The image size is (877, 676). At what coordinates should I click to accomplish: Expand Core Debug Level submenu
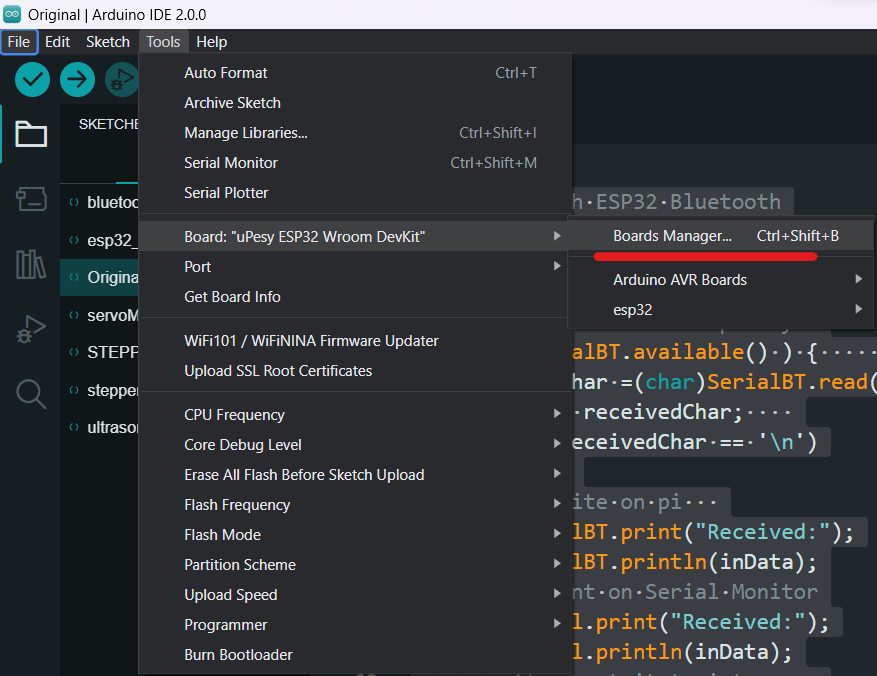355,445
